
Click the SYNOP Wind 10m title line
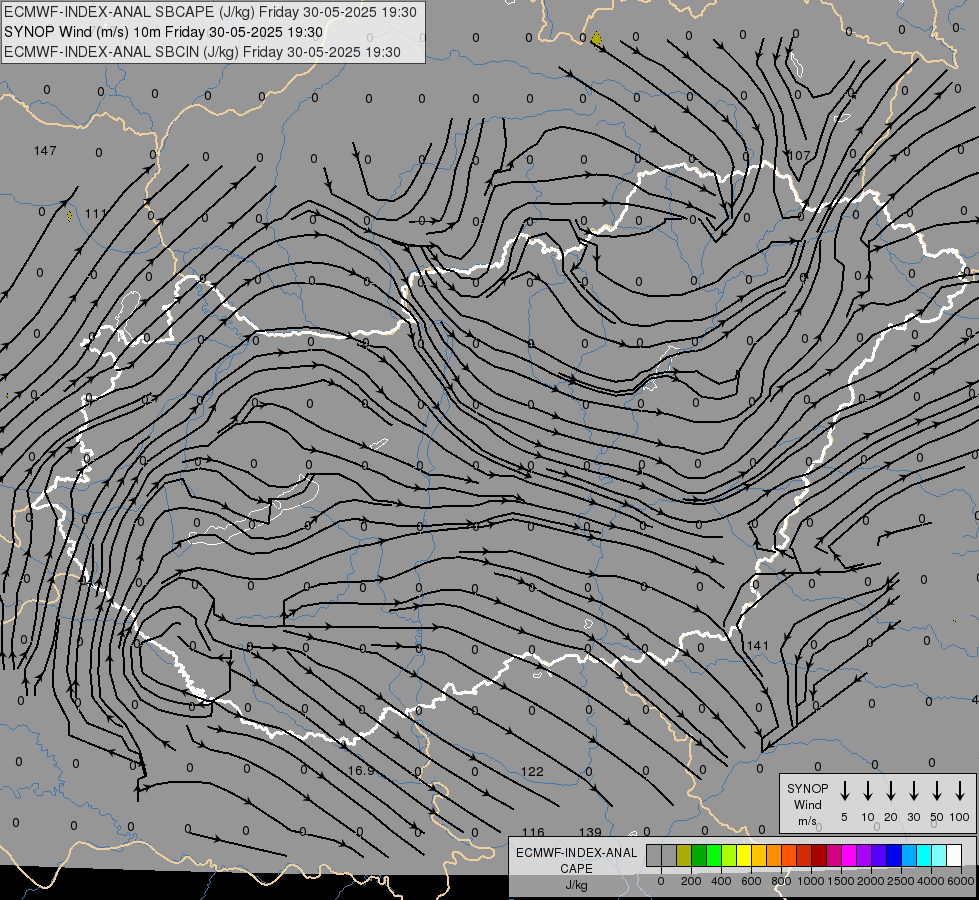(163, 32)
